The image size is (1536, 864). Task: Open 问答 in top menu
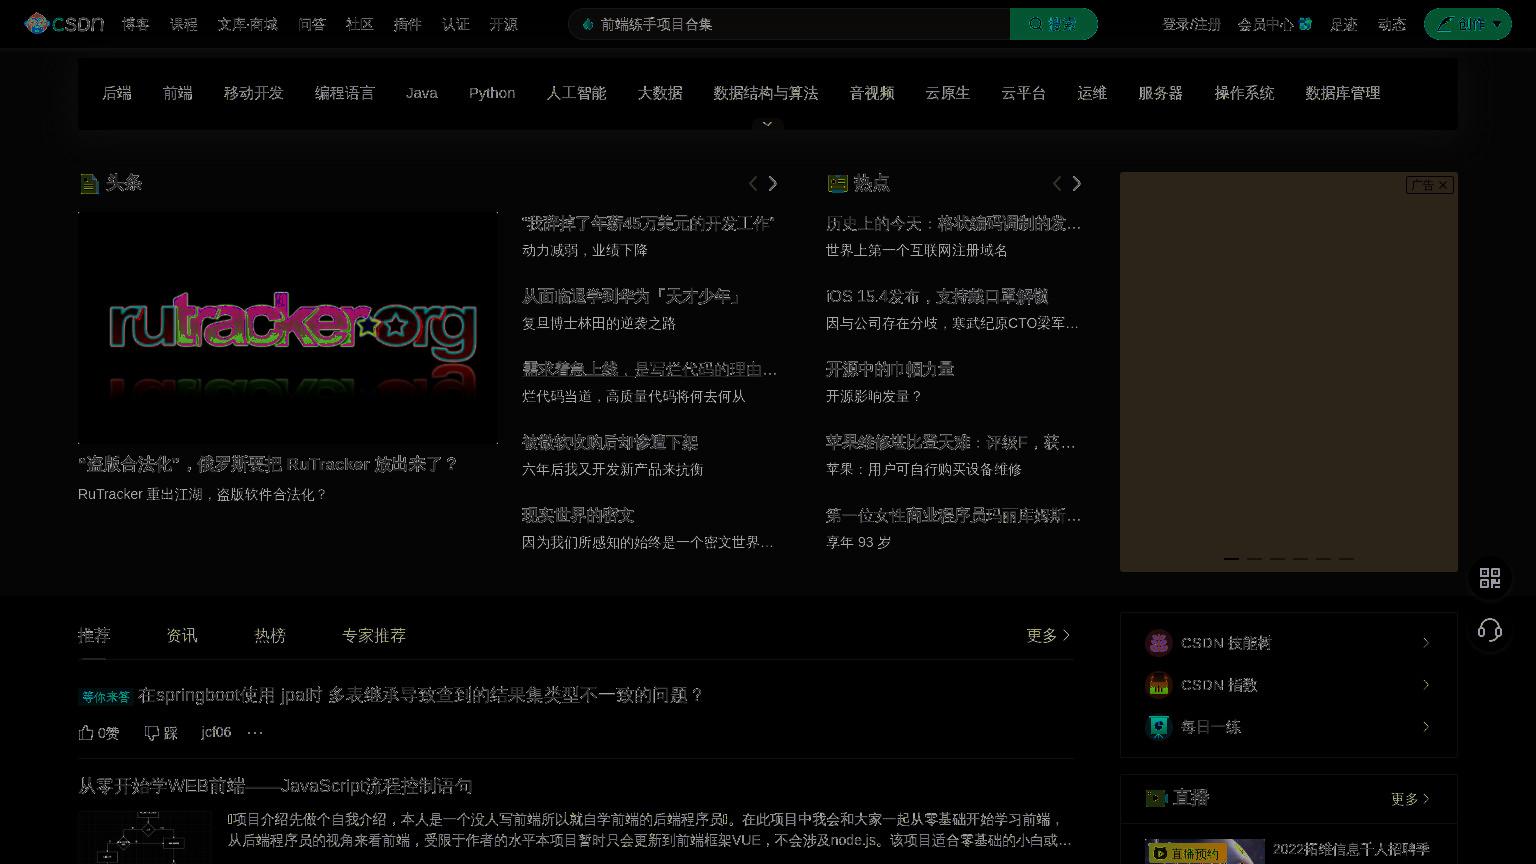312,24
